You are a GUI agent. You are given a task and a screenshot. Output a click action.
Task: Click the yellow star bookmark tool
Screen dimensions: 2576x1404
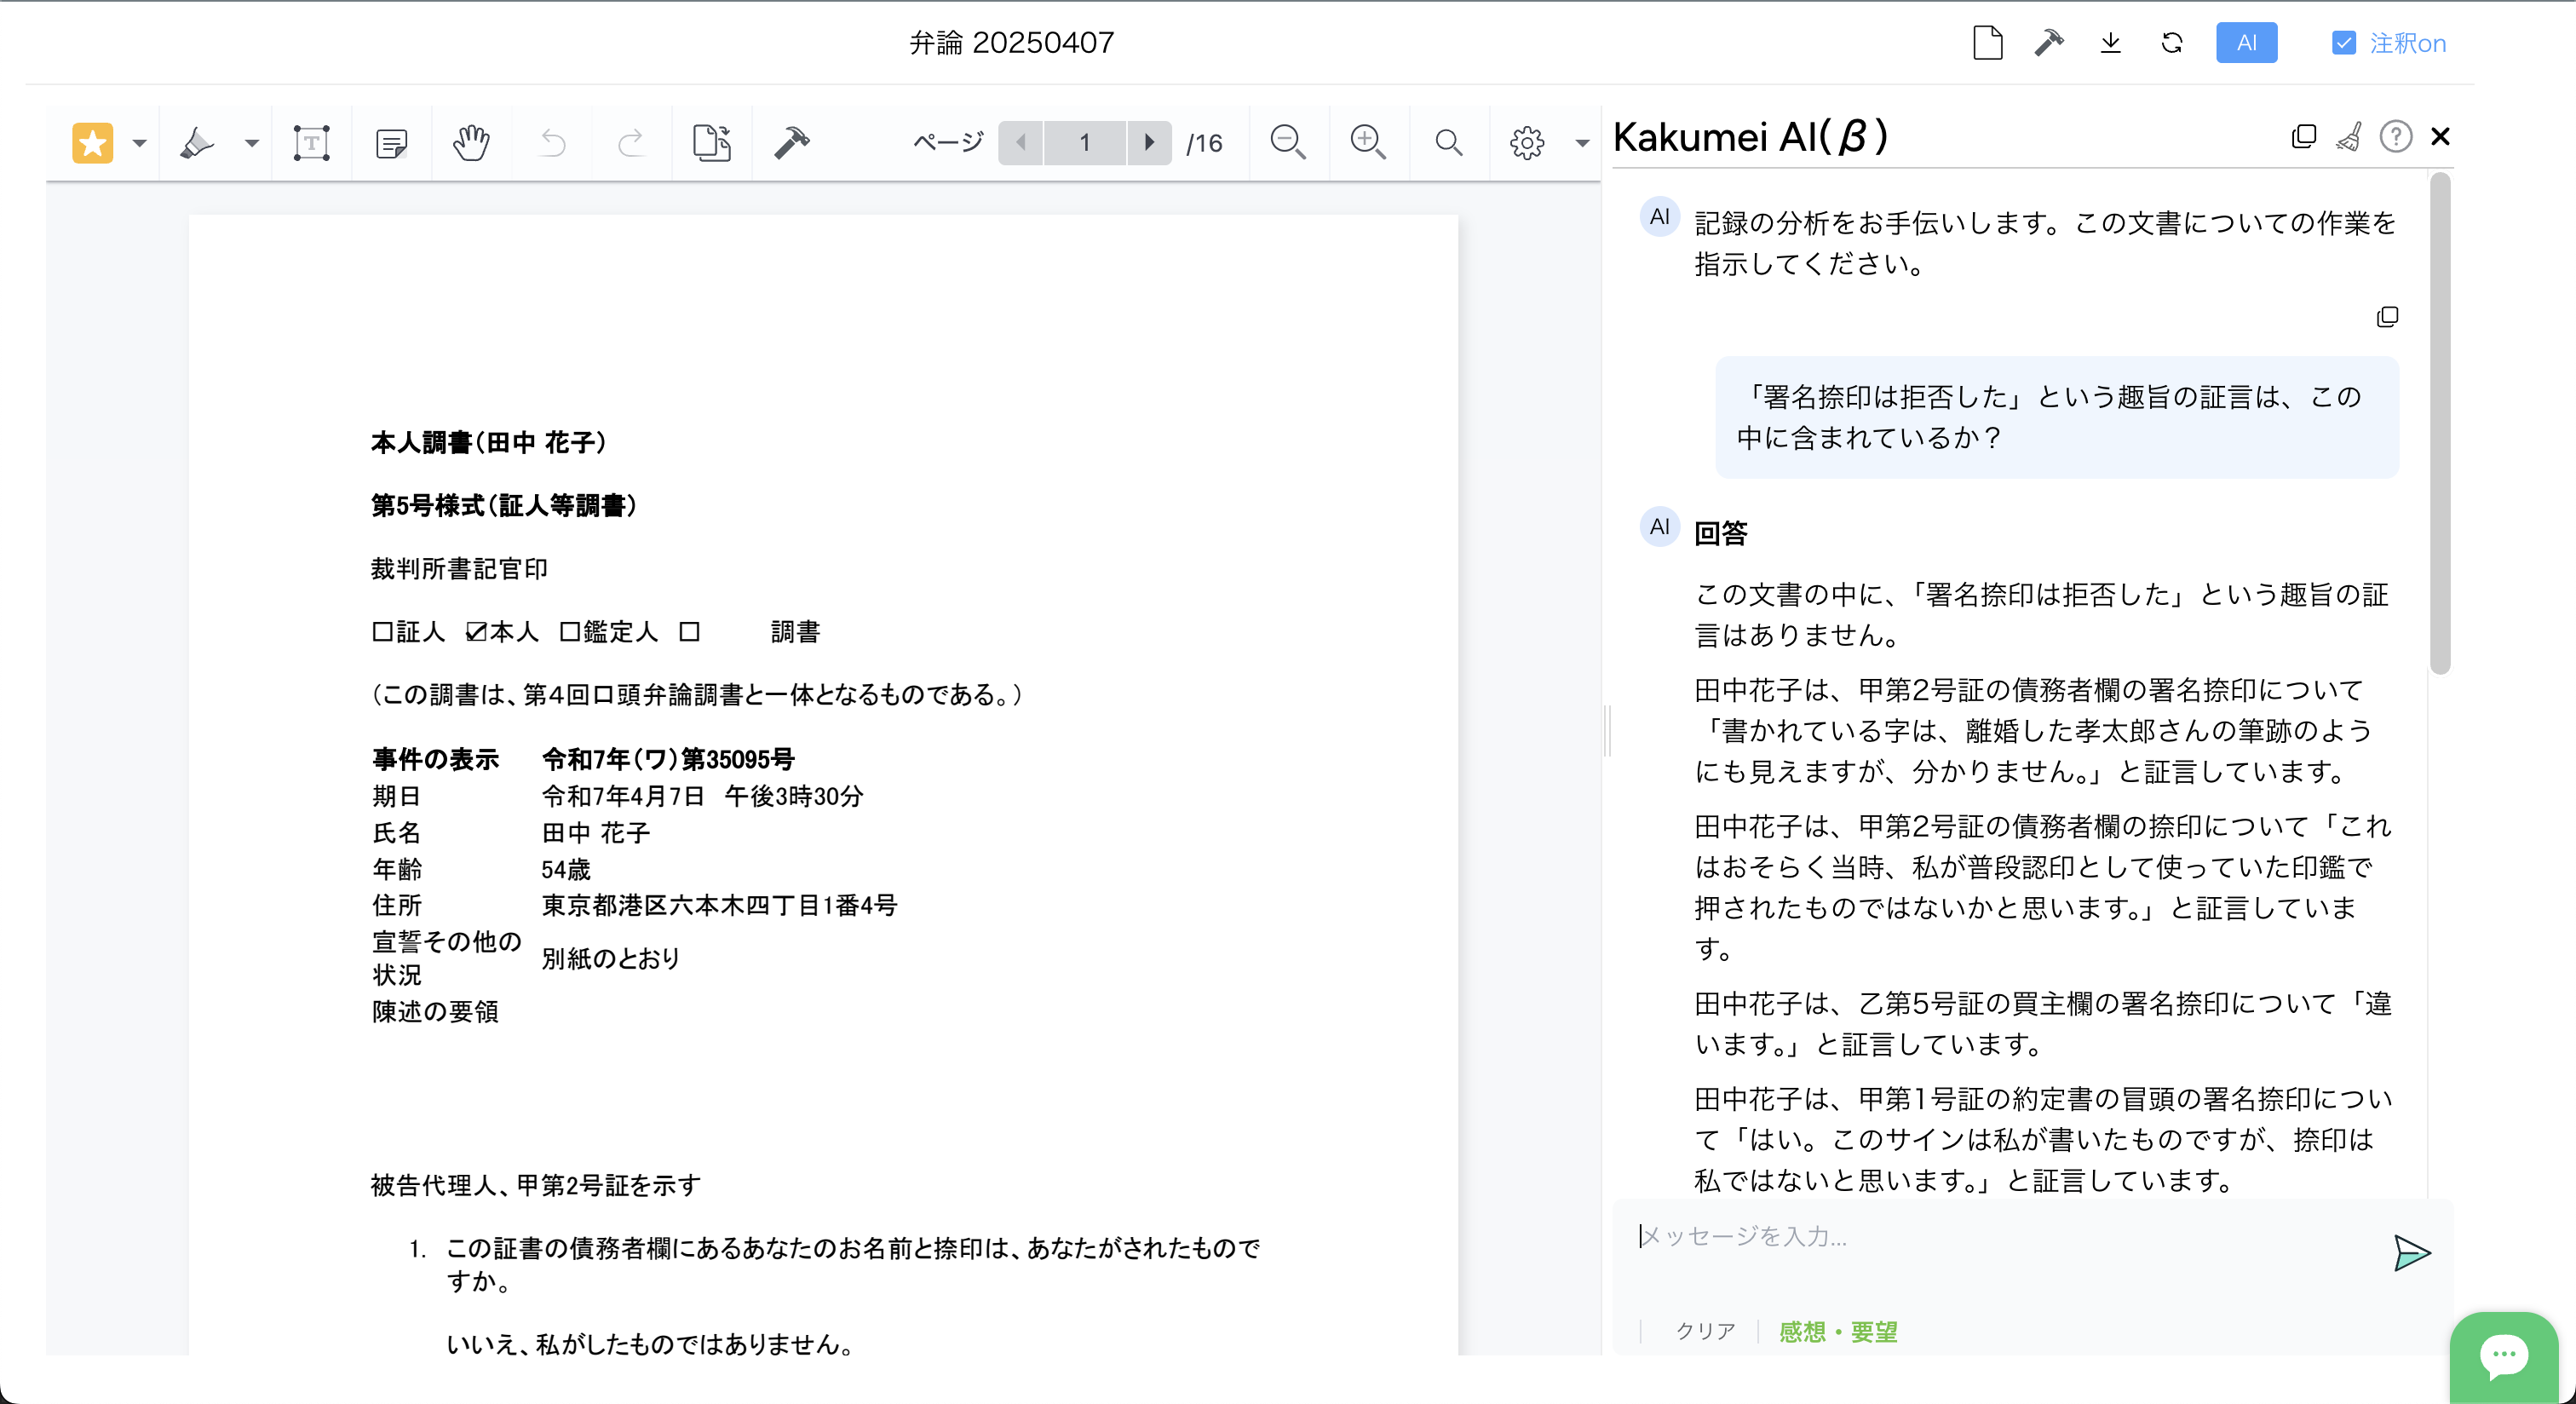[x=92, y=143]
